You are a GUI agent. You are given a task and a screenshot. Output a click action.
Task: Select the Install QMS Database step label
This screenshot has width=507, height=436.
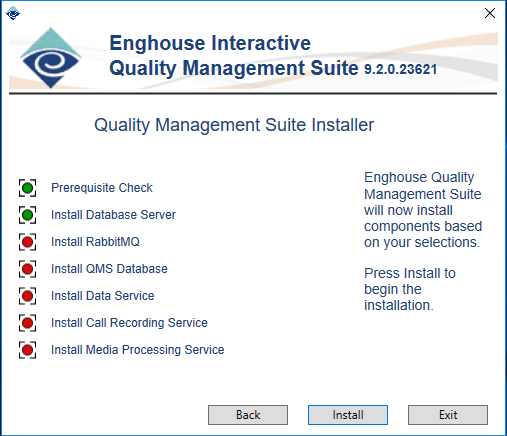tap(109, 269)
